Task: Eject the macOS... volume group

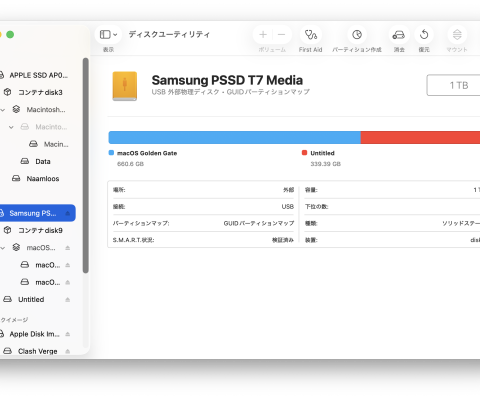Action: coord(68,248)
